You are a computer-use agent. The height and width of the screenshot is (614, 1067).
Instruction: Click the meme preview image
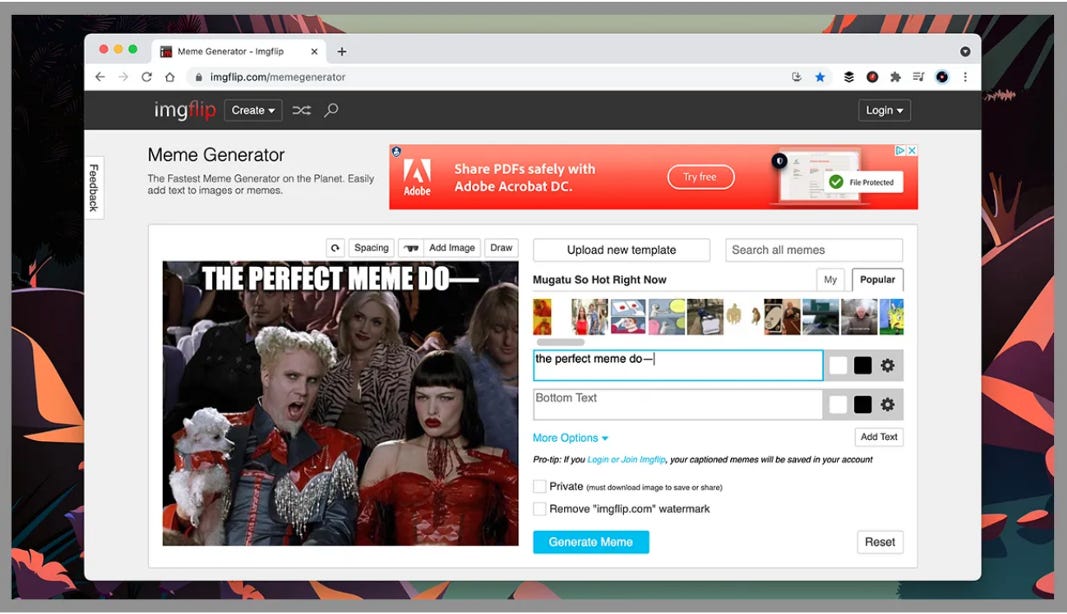(x=340, y=403)
